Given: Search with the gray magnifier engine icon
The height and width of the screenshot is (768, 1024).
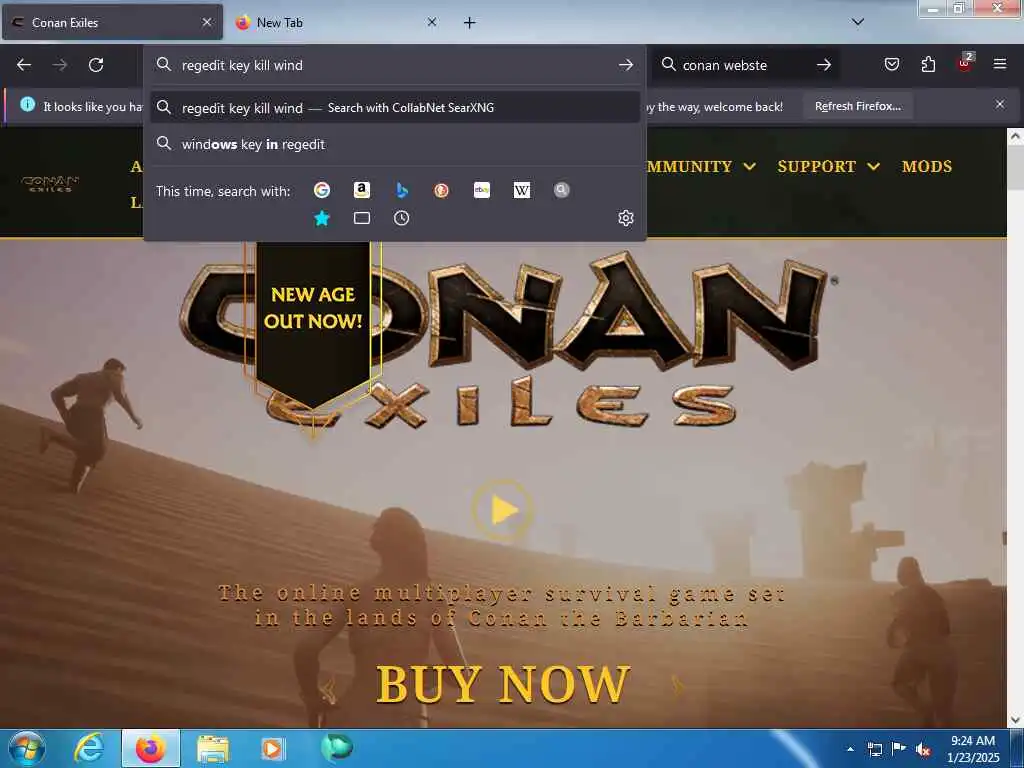Looking at the screenshot, I should [x=562, y=190].
